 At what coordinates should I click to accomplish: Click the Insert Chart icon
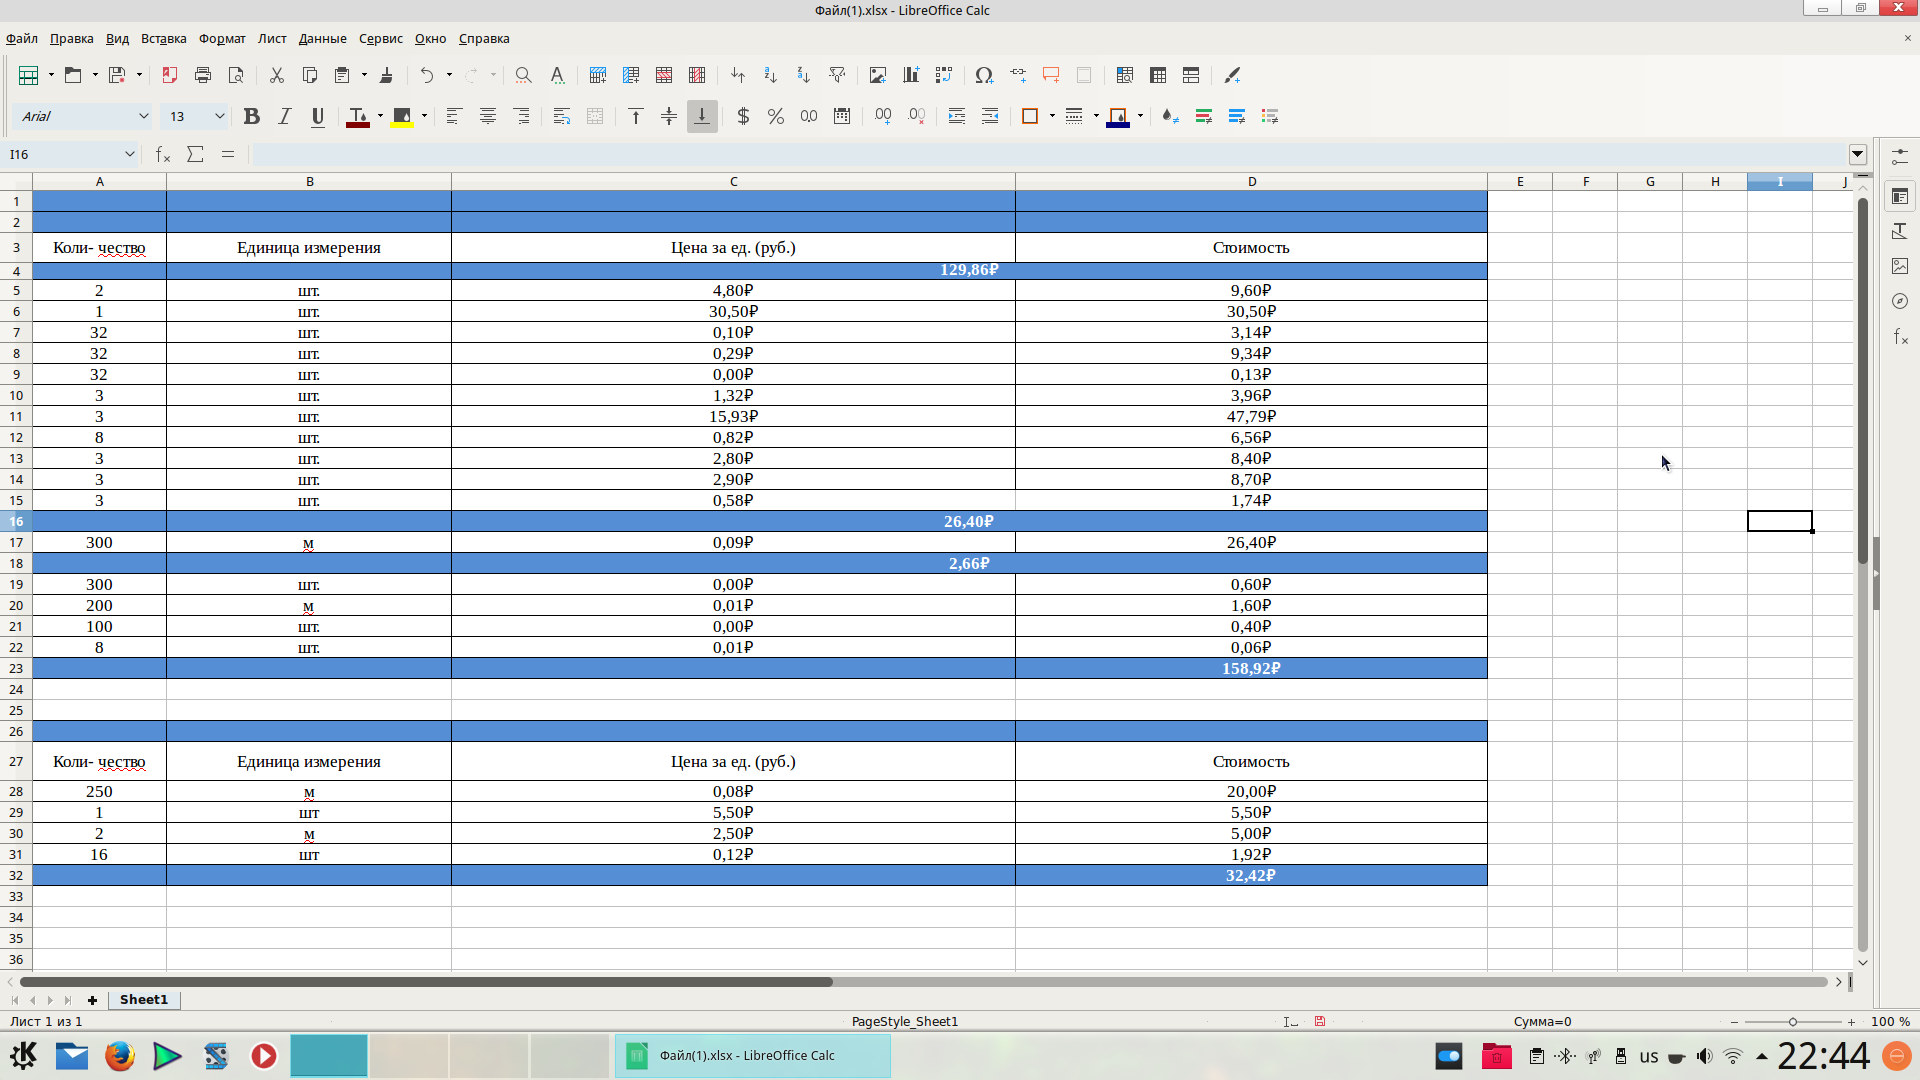click(911, 75)
